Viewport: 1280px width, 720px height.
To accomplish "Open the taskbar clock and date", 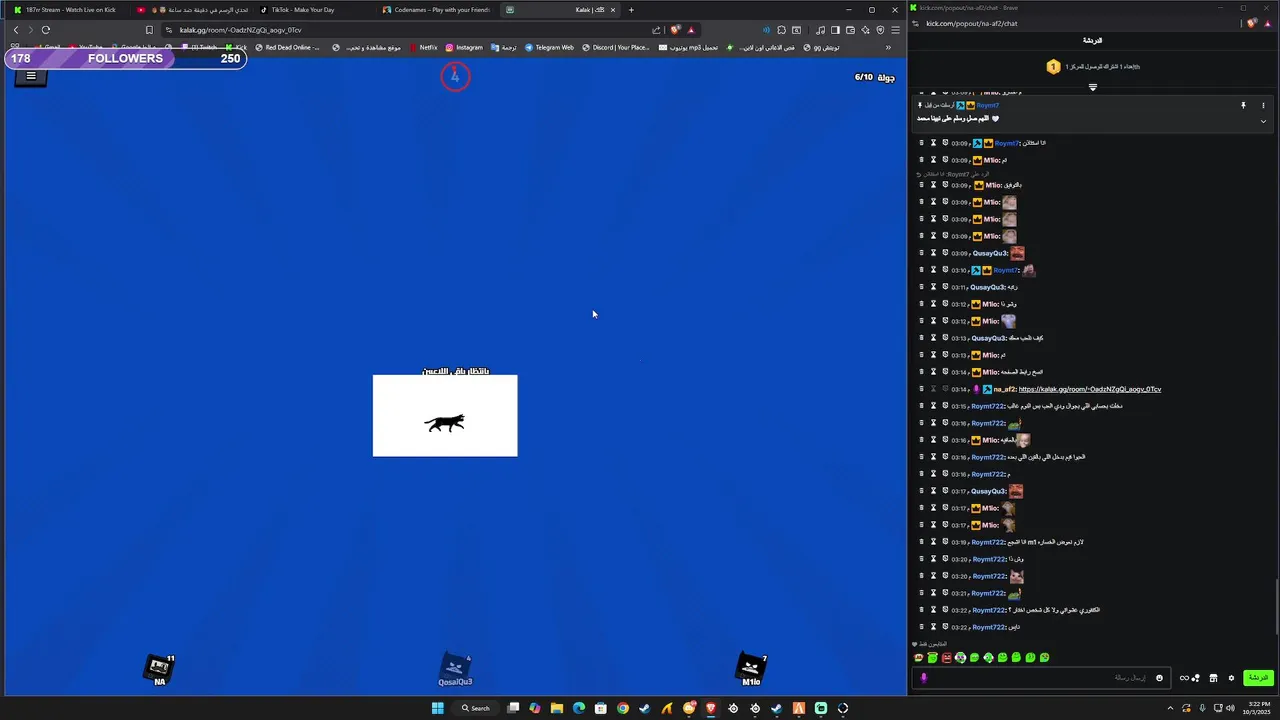I will point(1255,708).
